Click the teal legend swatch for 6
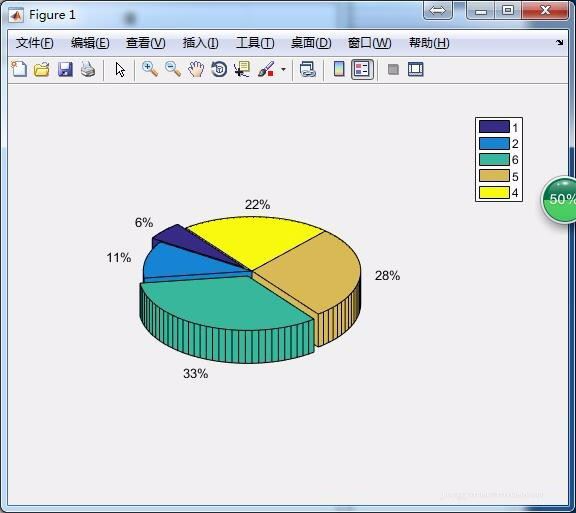Viewport: 576px width, 513px height. (x=494, y=159)
